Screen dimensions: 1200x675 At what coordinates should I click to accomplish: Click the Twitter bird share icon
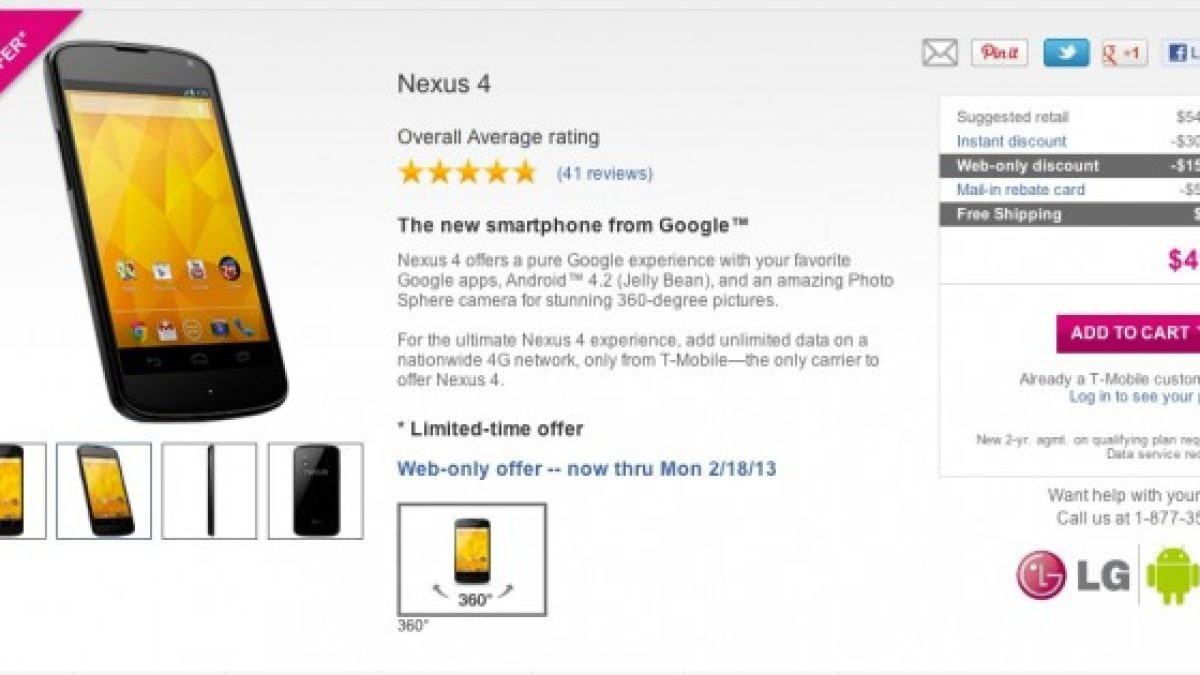pos(1066,53)
